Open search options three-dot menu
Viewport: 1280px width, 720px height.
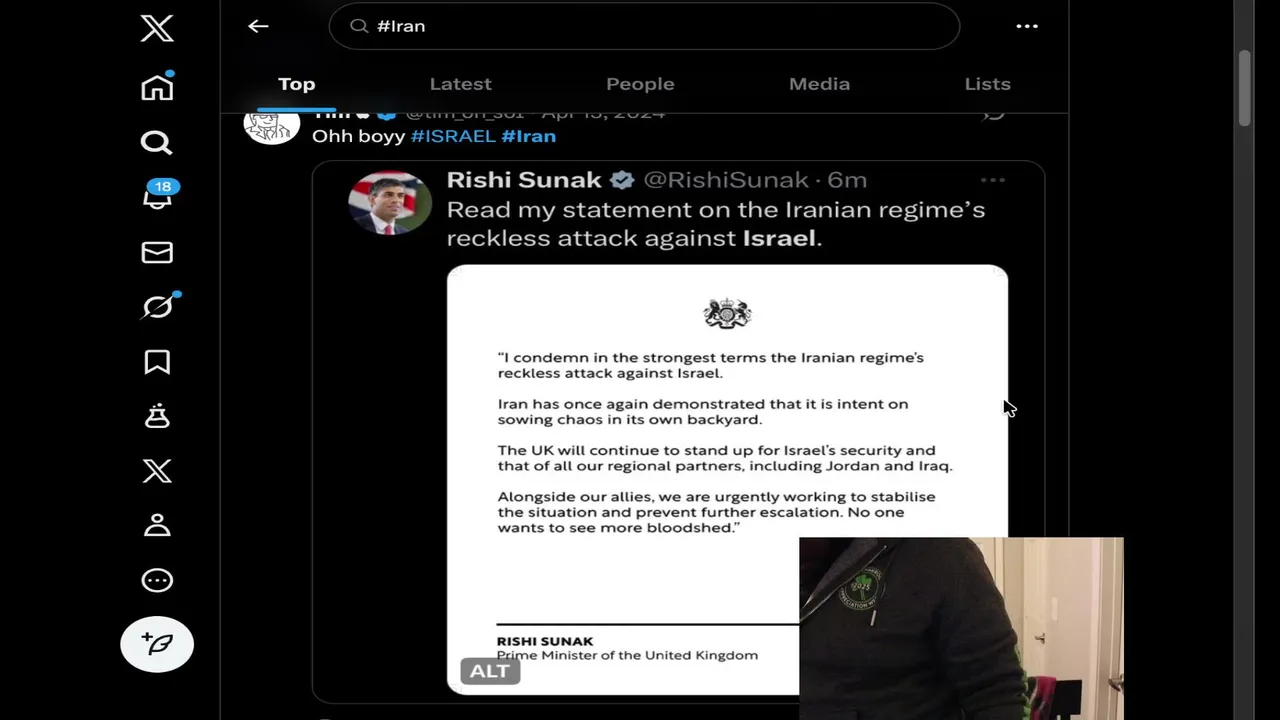click(1027, 26)
